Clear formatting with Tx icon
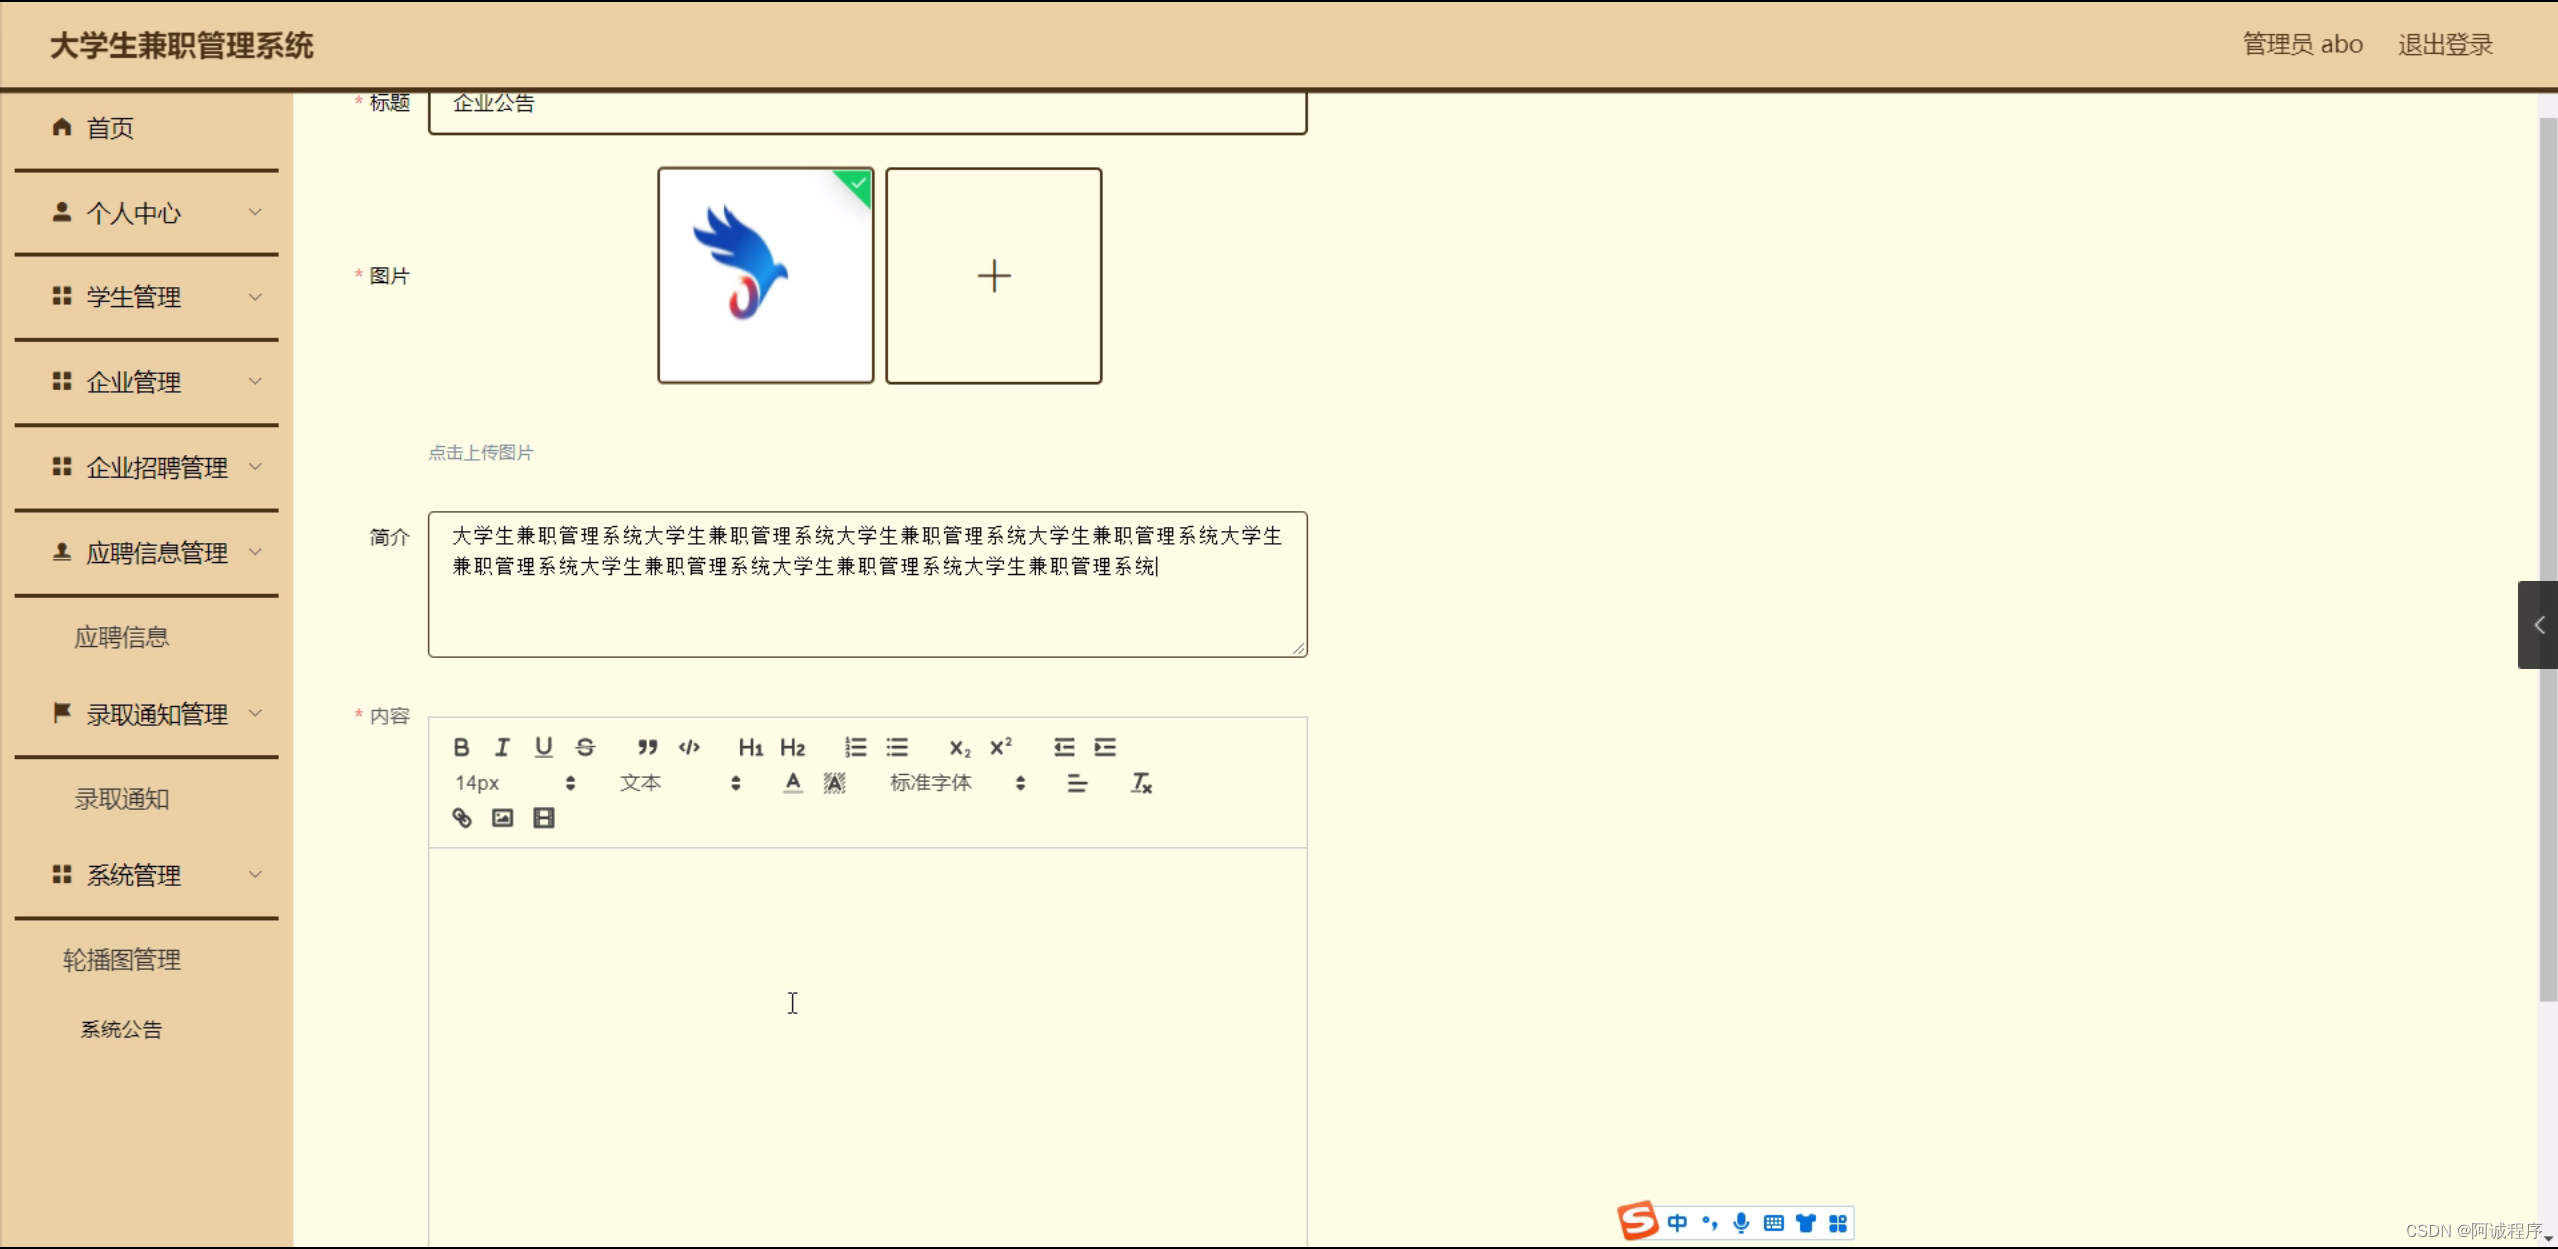Image resolution: width=2558 pixels, height=1249 pixels. pos(1141,783)
